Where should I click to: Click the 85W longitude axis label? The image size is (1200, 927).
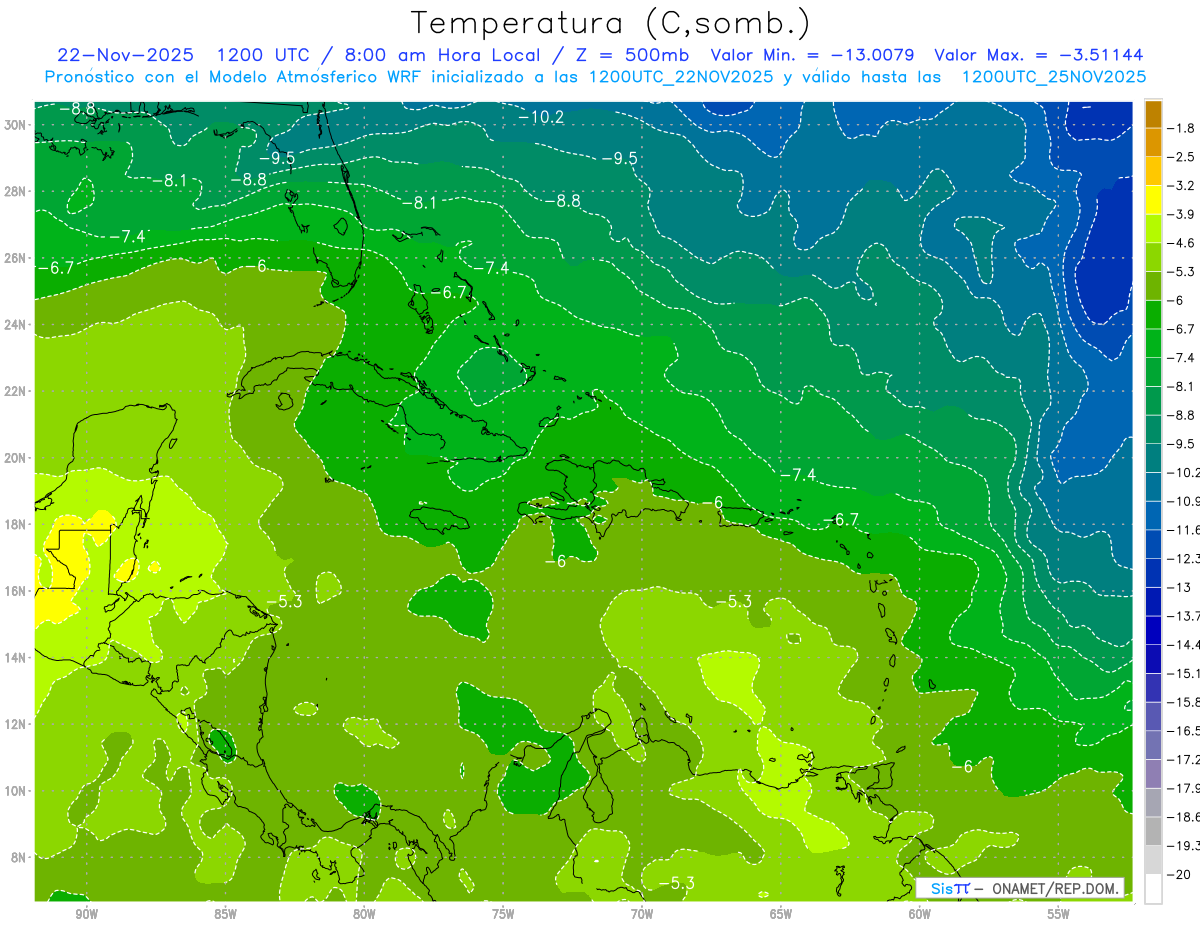tap(225, 914)
